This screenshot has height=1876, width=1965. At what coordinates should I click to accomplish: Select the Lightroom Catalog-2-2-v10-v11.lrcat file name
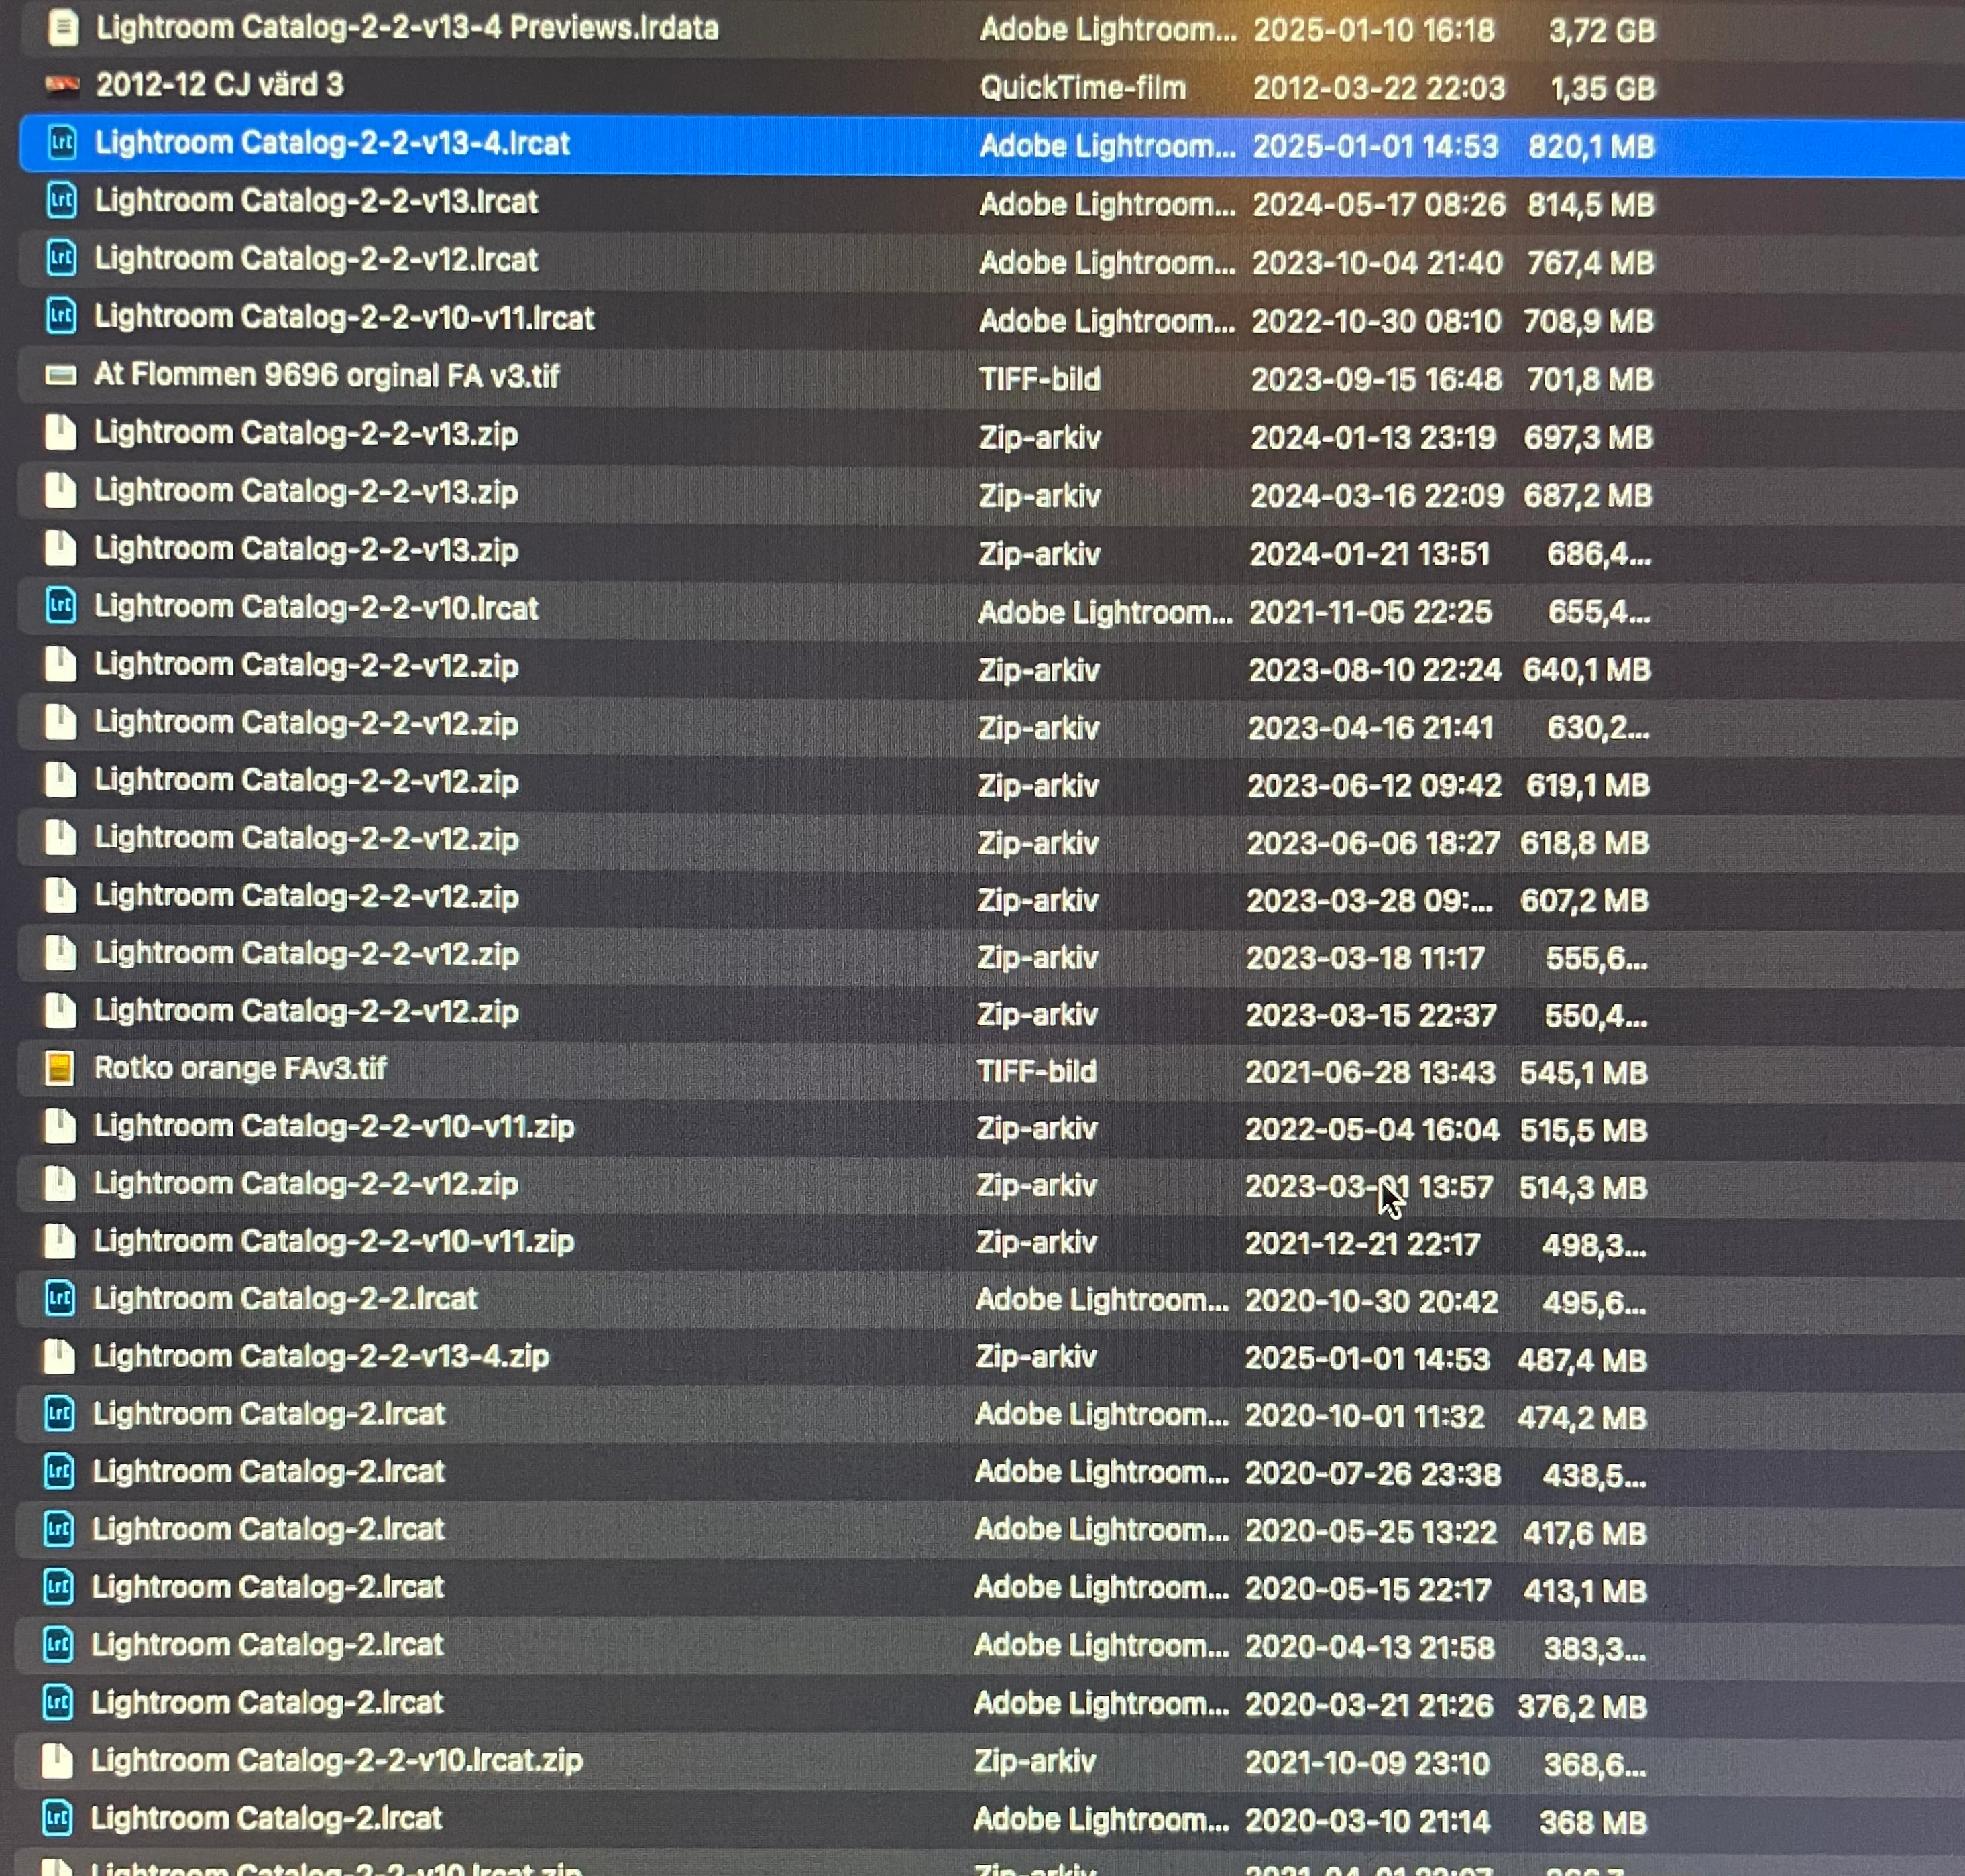(344, 318)
